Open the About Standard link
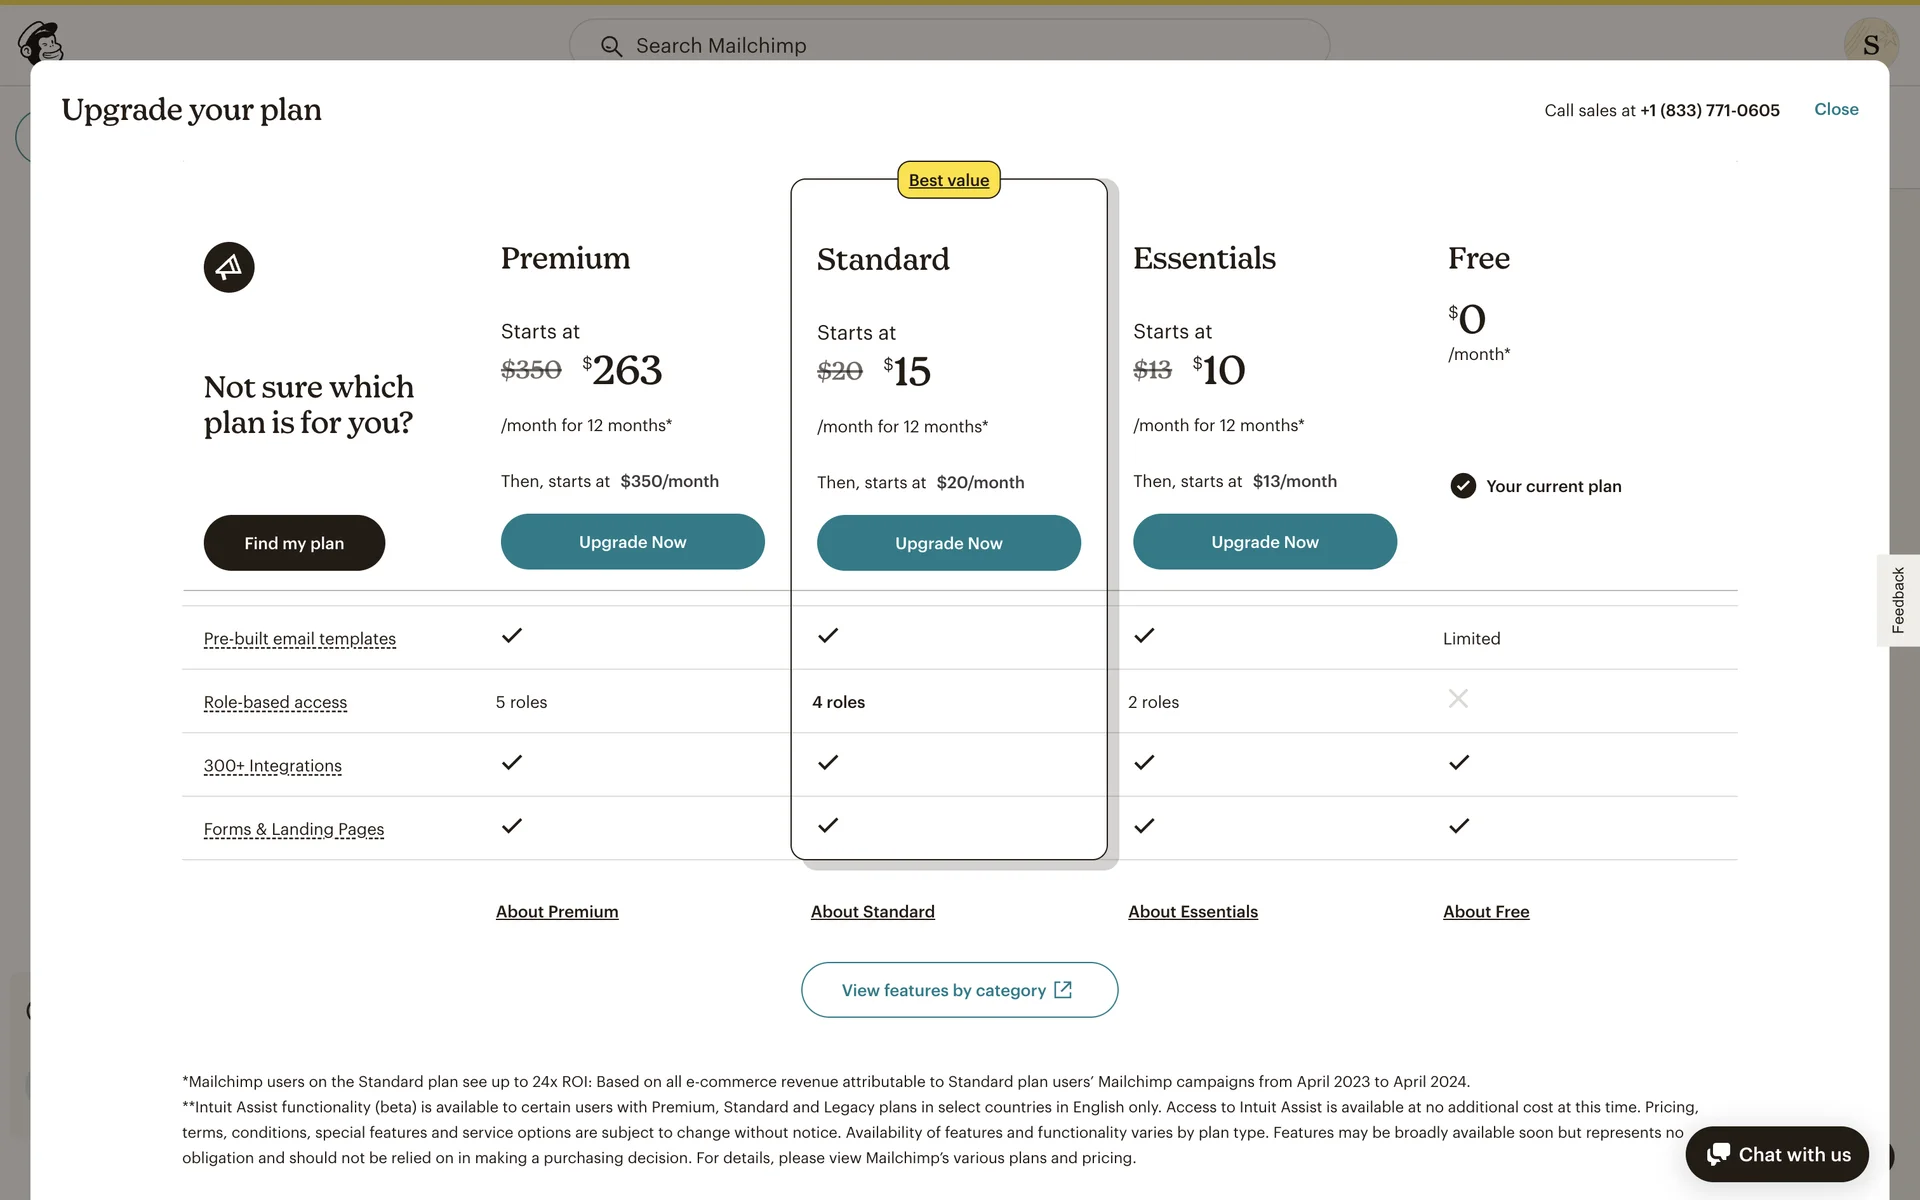1920x1200 pixels. pyautogui.click(x=872, y=912)
